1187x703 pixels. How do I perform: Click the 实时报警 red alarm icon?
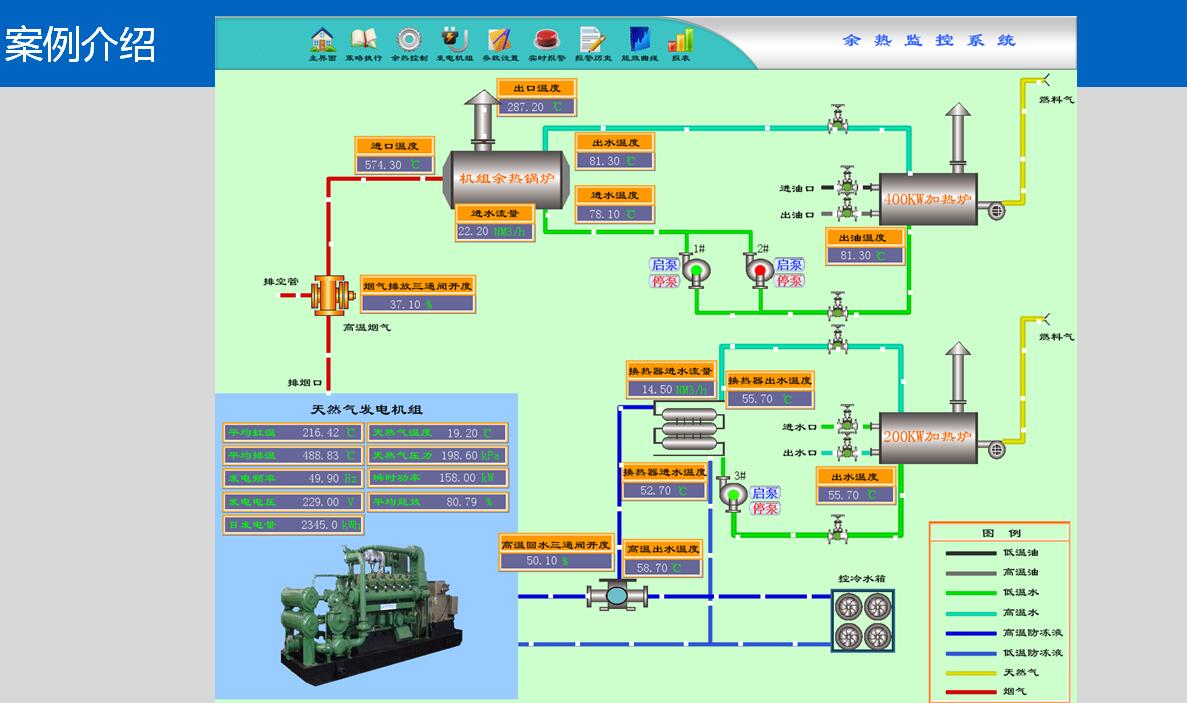[546, 40]
